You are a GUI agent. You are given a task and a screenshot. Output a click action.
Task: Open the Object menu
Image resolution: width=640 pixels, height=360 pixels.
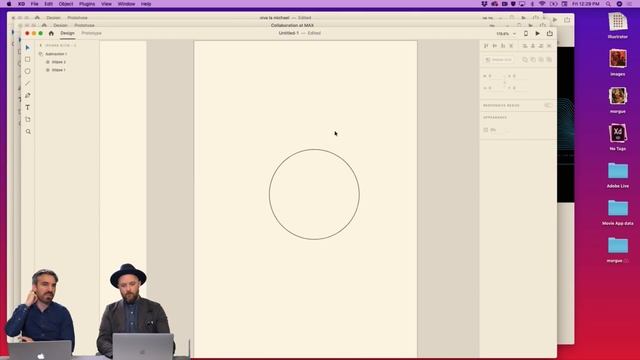(x=66, y=4)
